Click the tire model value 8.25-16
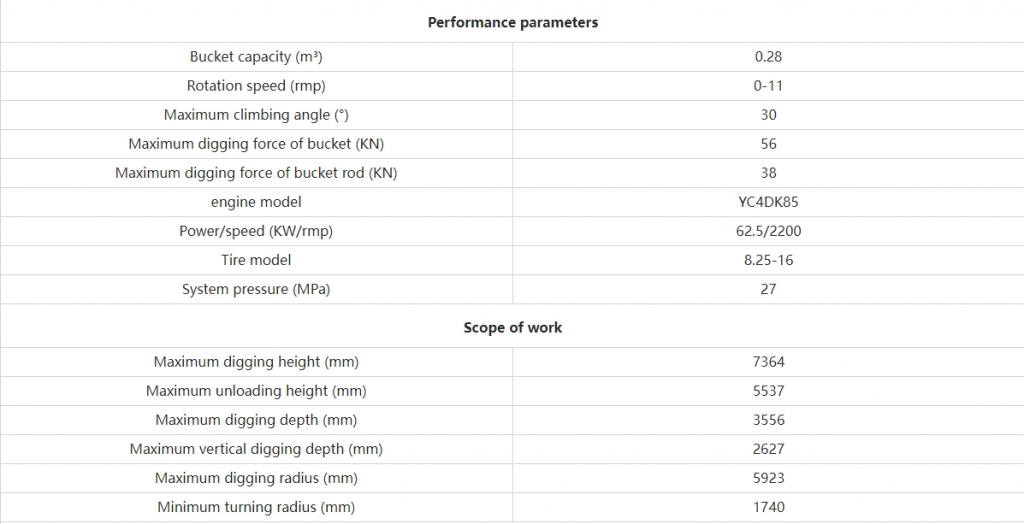 768,260
